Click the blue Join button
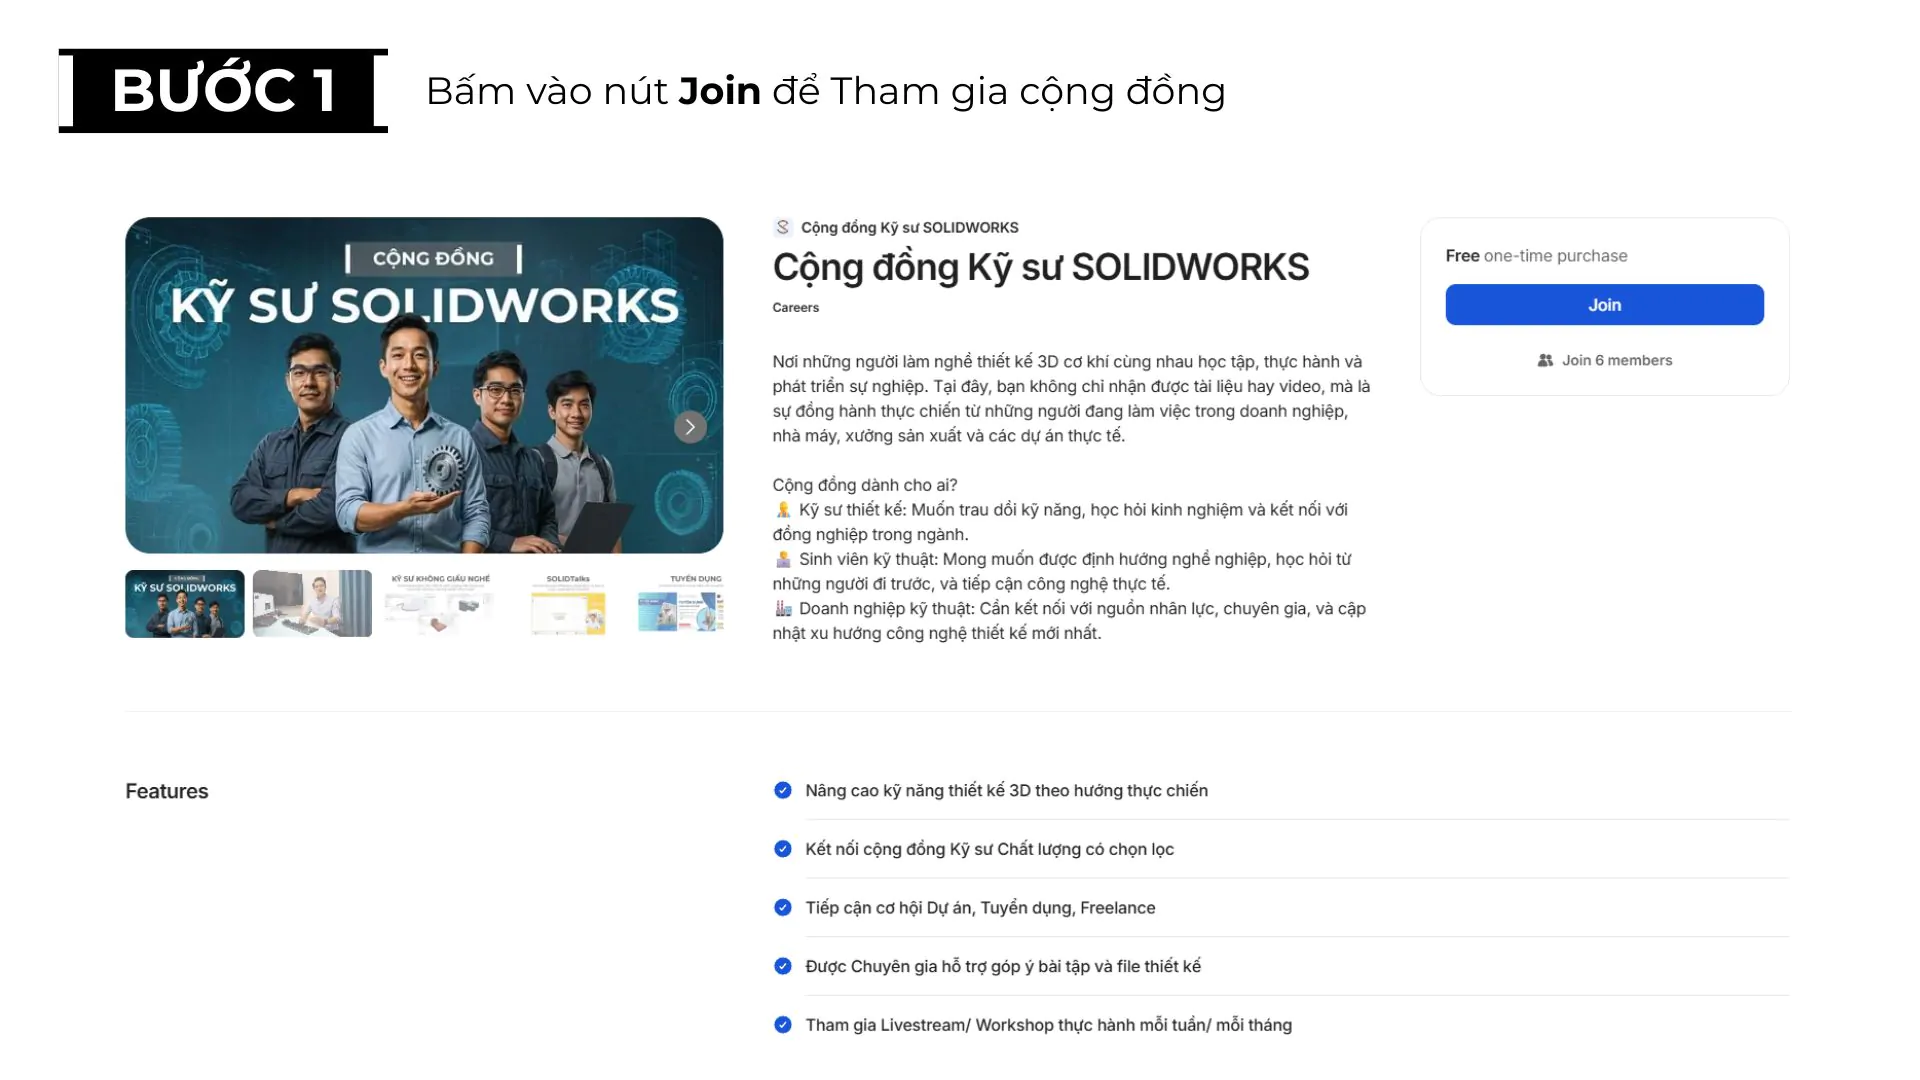 [x=1604, y=305]
